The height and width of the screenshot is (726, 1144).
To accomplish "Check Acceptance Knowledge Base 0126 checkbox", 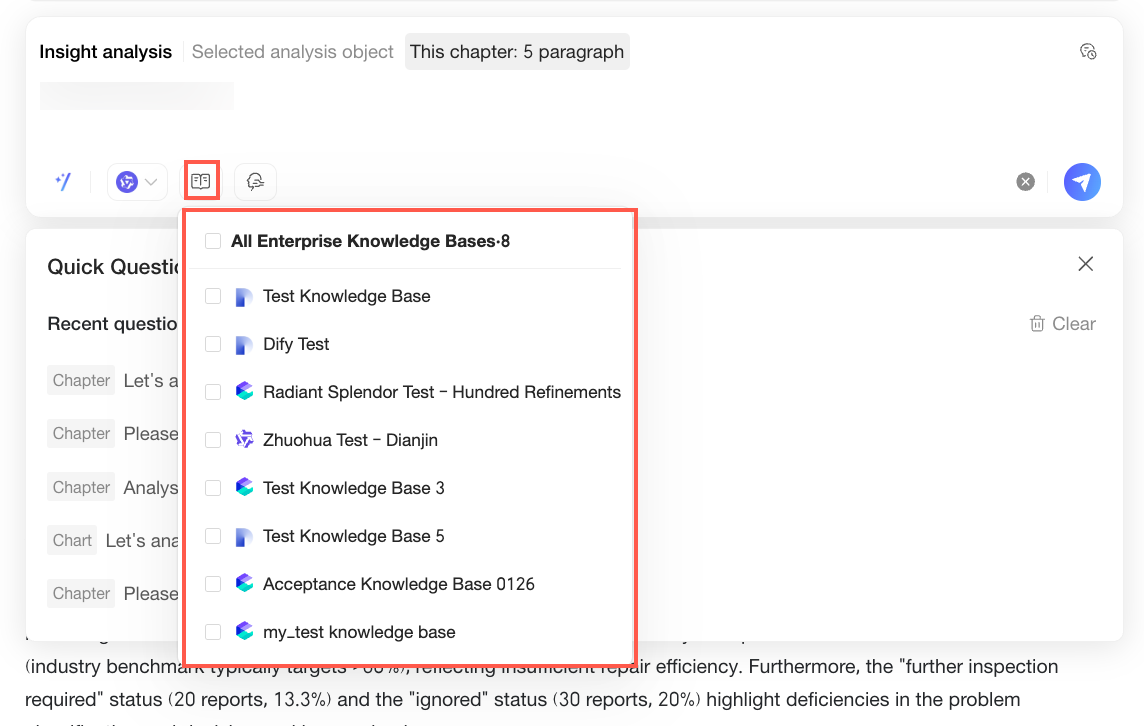I will pyautogui.click(x=213, y=584).
